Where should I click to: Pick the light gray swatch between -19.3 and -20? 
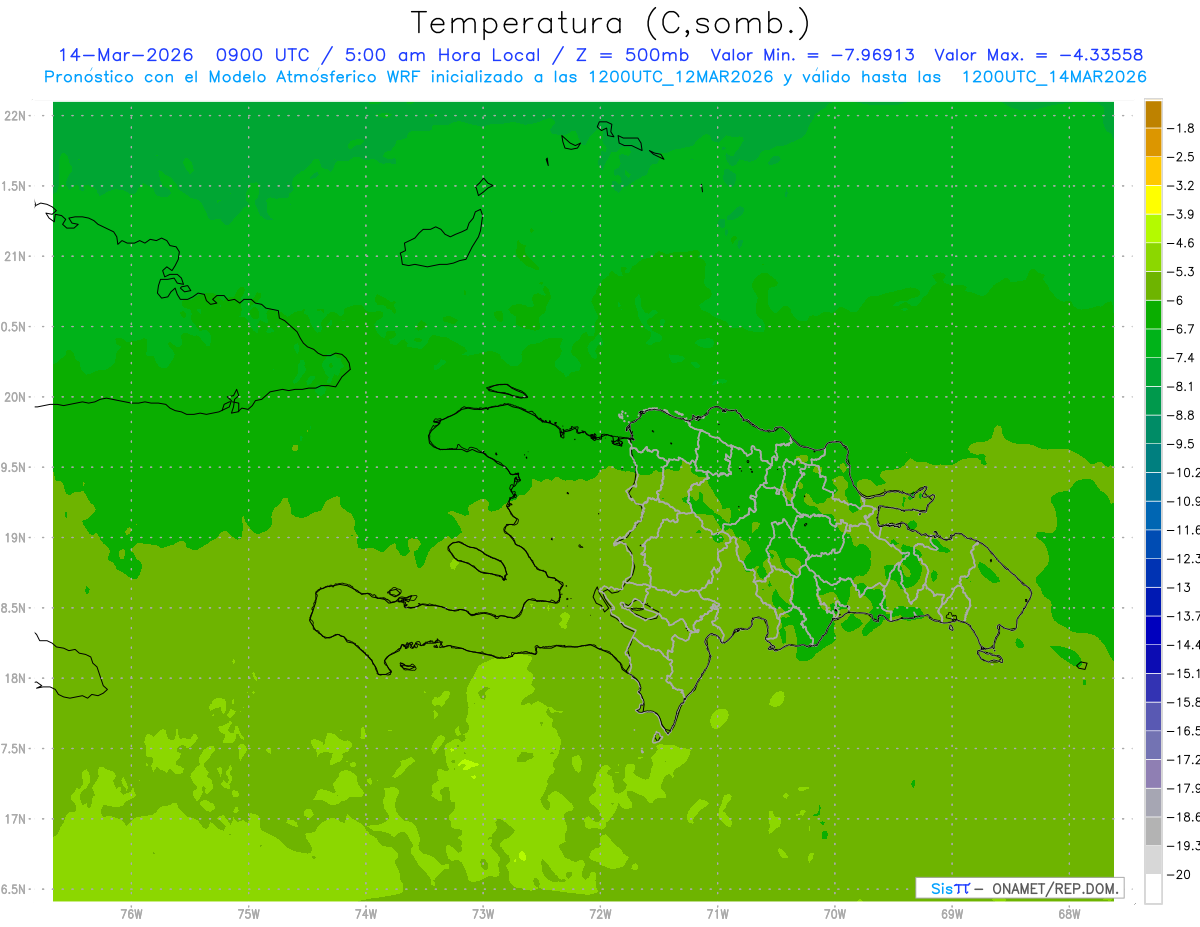[1153, 860]
